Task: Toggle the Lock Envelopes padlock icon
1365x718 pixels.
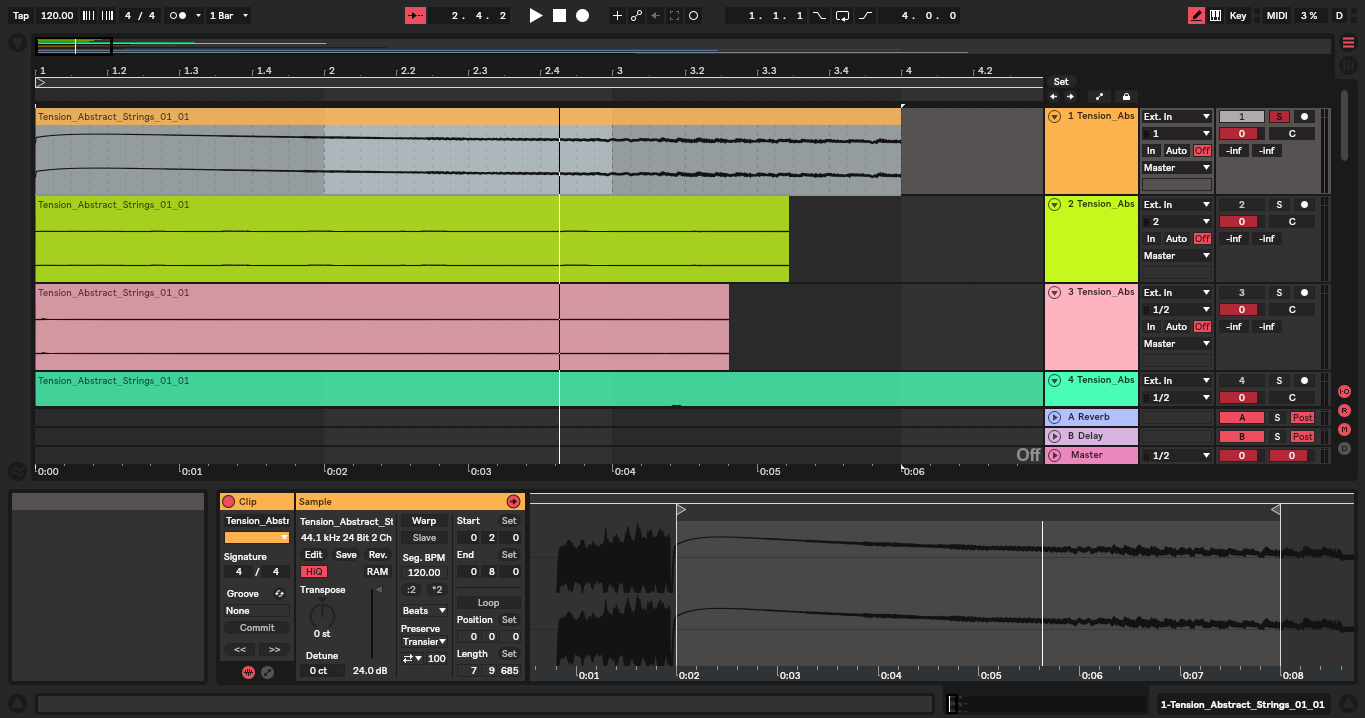Action: (1126, 97)
